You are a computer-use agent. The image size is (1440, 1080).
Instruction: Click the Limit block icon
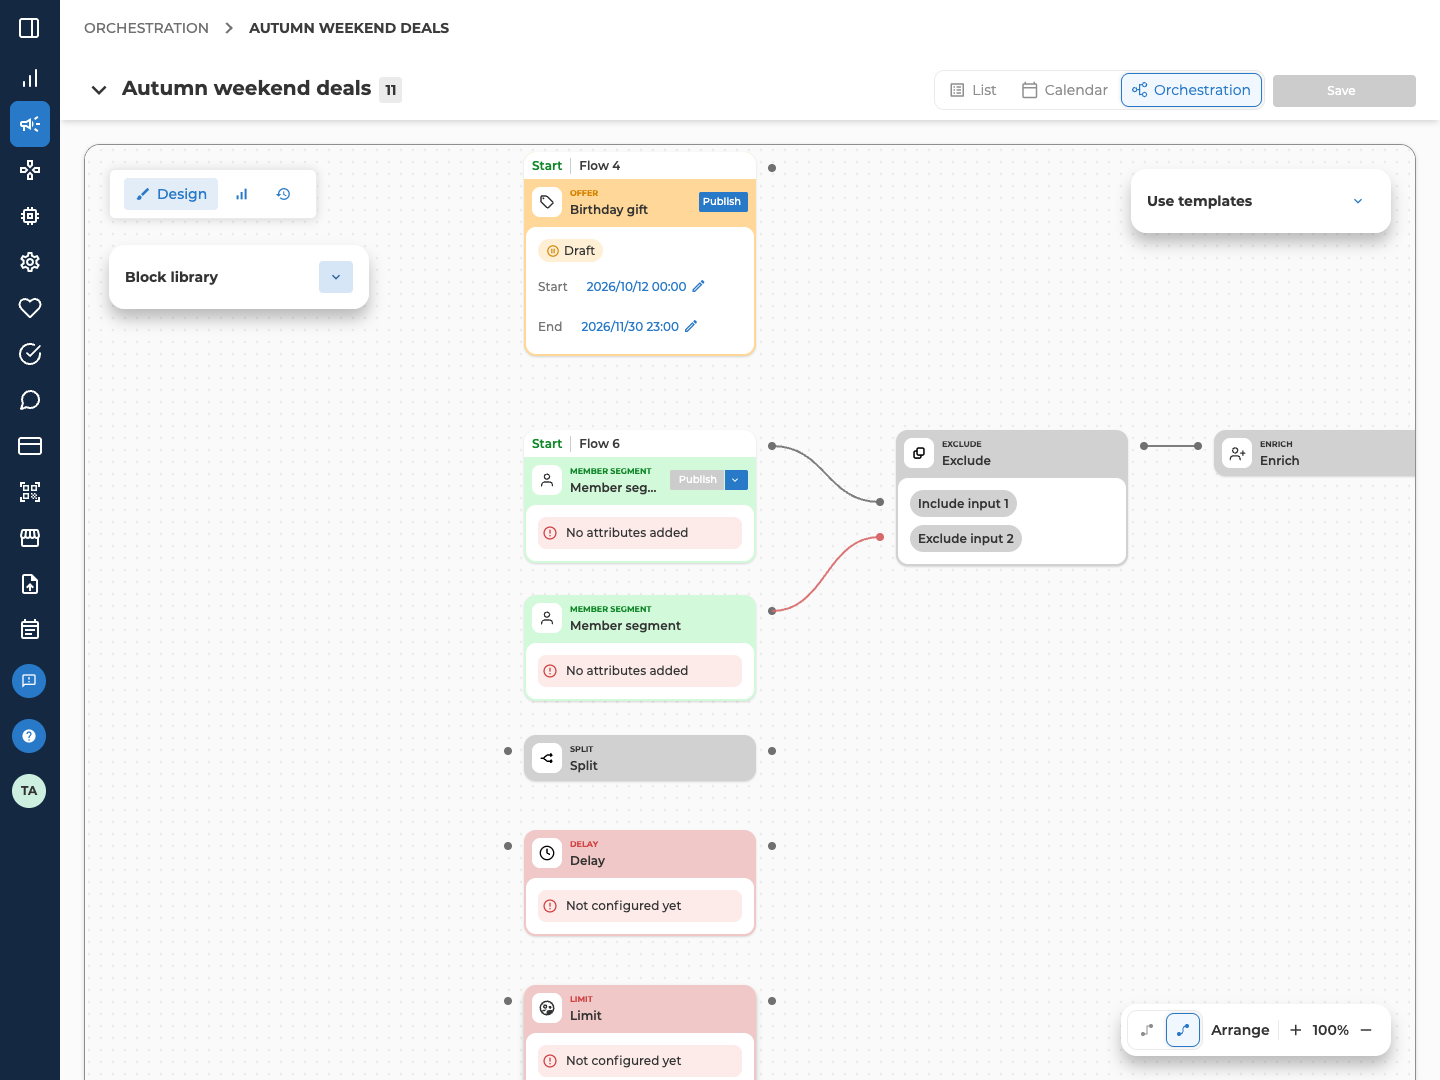[547, 1008]
